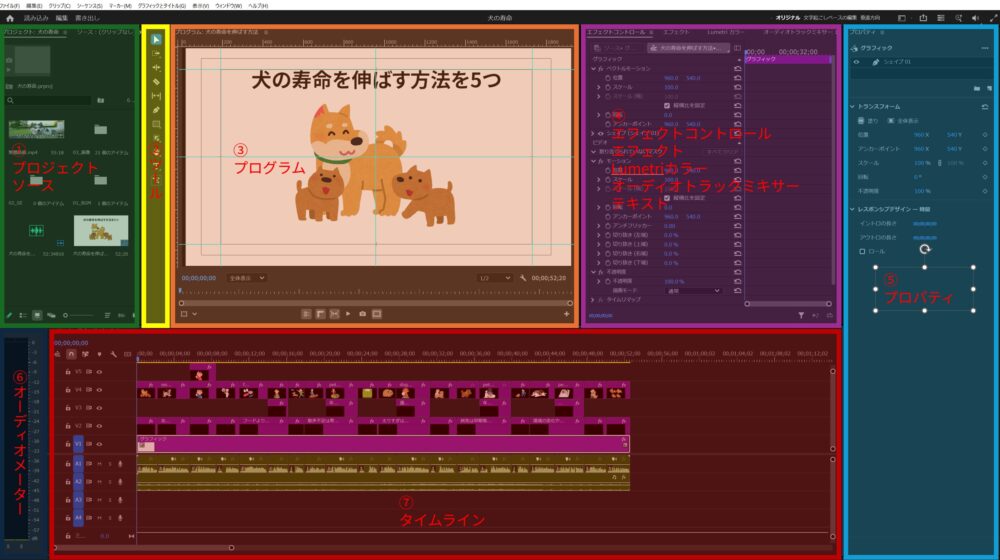Image resolution: width=1000 pixels, height=560 pixels.
Task: Open the Window menu
Action: (x=228, y=6)
